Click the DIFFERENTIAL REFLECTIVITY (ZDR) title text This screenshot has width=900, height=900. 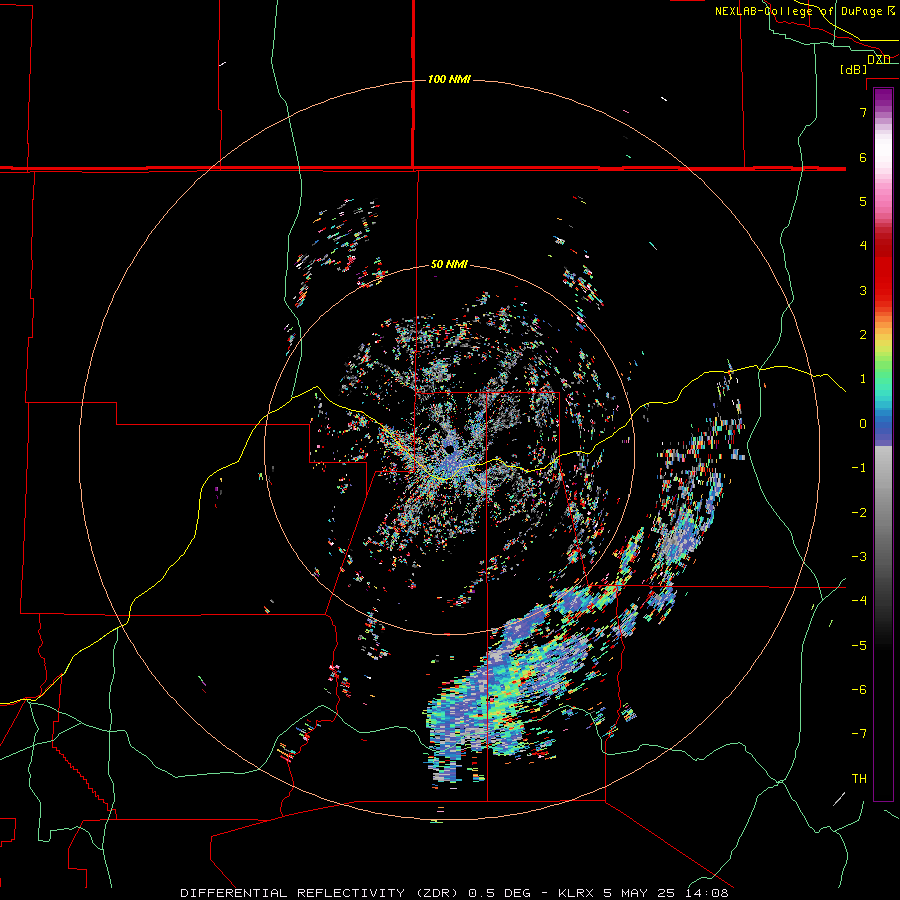pos(321,893)
